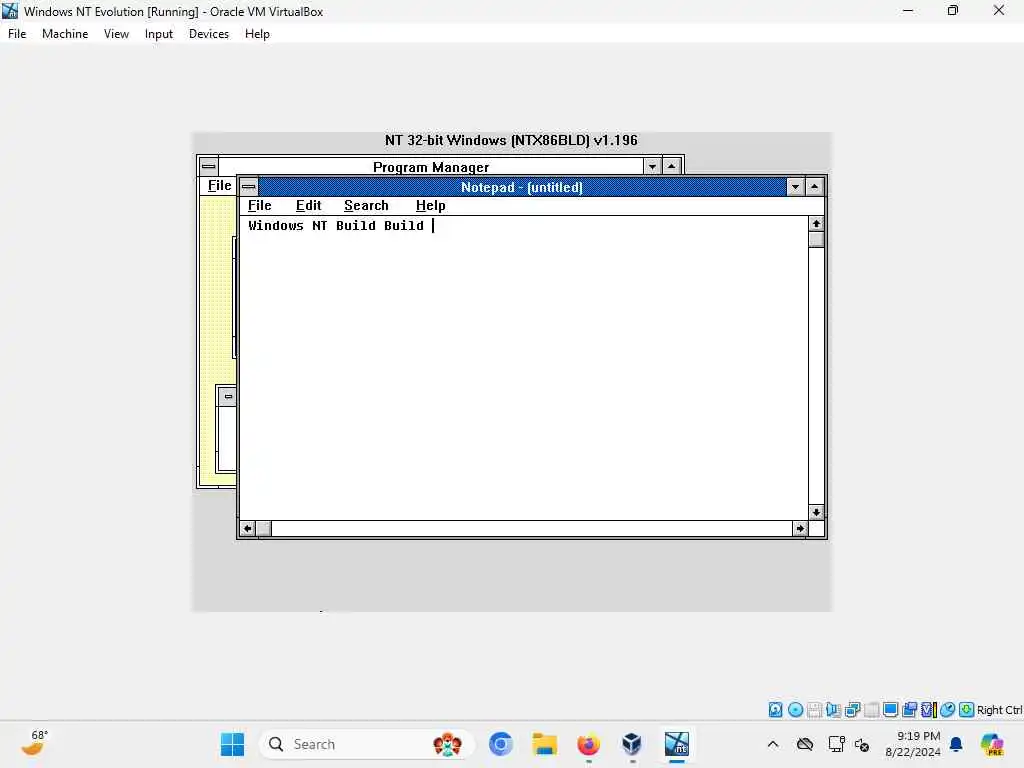Open the VirtualBox File menu
This screenshot has width=1024, height=768.
pos(17,34)
